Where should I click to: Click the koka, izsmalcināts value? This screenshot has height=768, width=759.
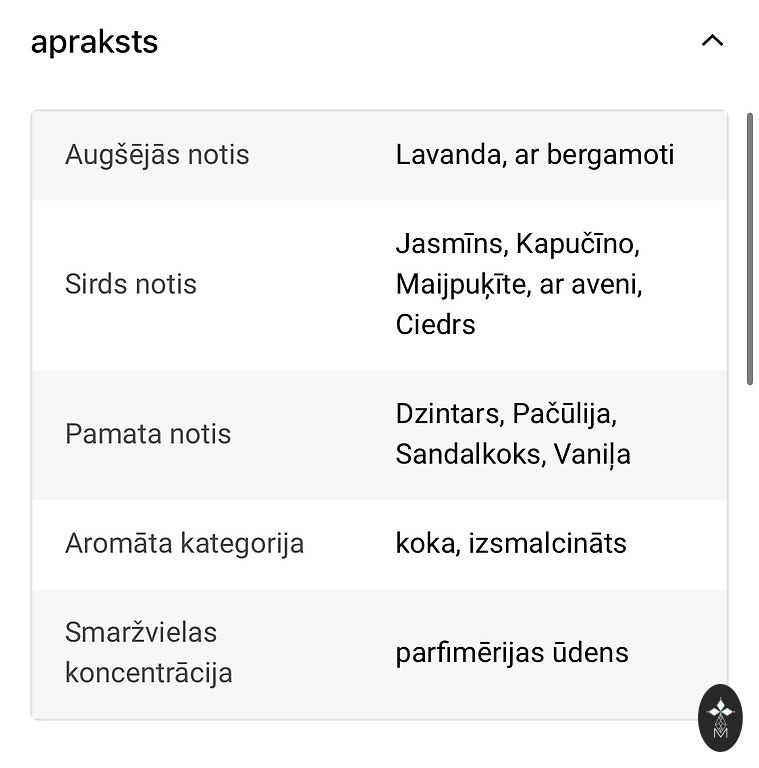(511, 543)
